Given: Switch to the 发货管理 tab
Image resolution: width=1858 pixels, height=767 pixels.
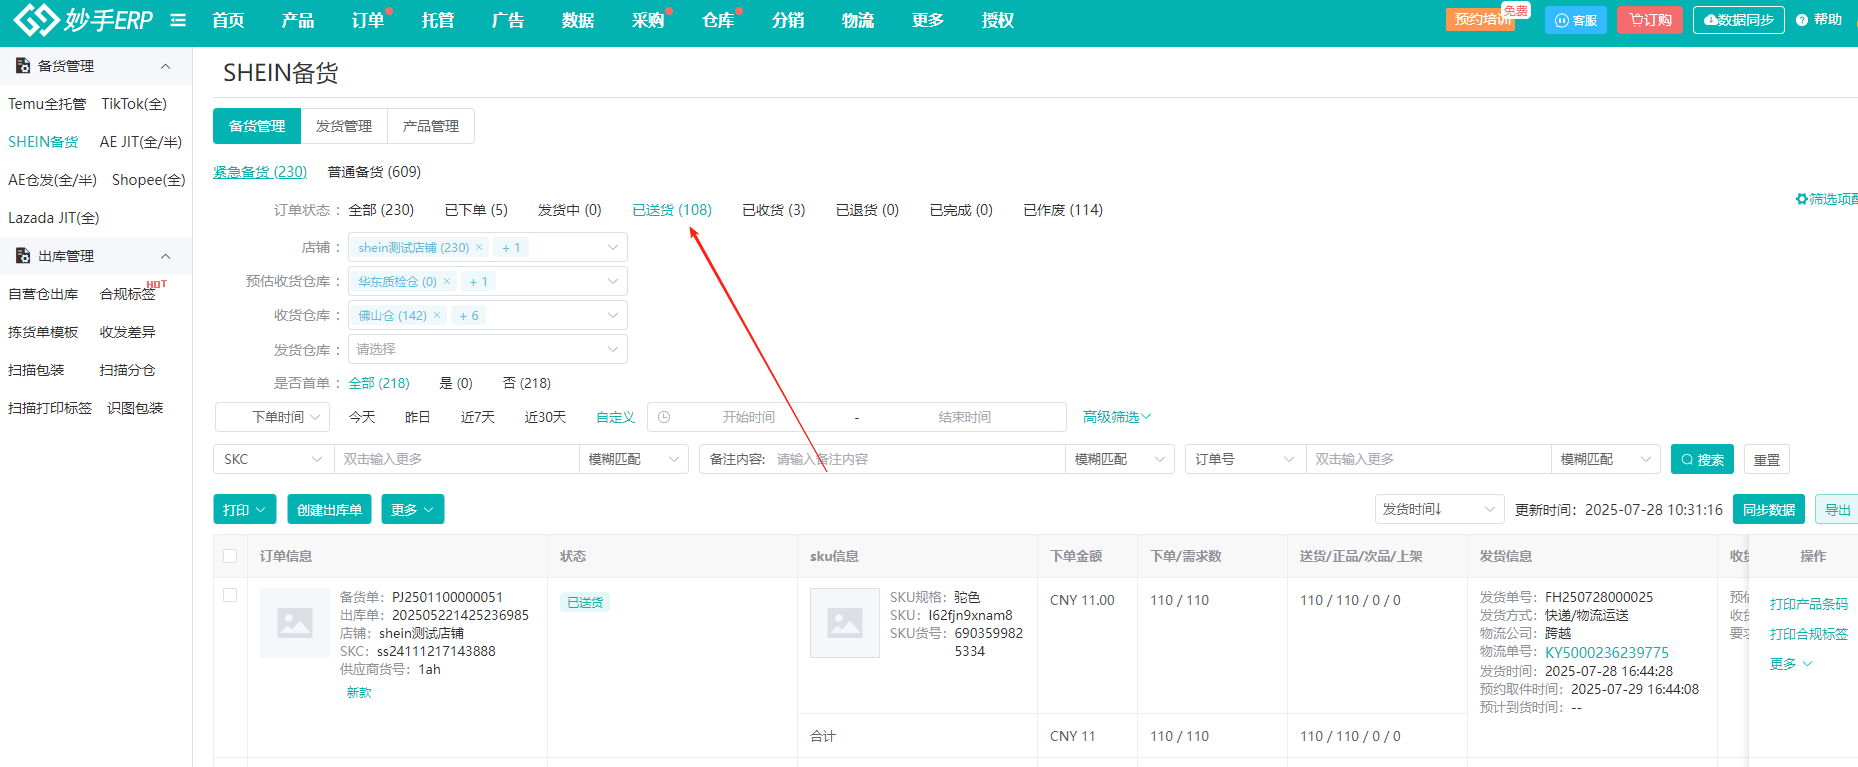Looking at the screenshot, I should 344,126.
